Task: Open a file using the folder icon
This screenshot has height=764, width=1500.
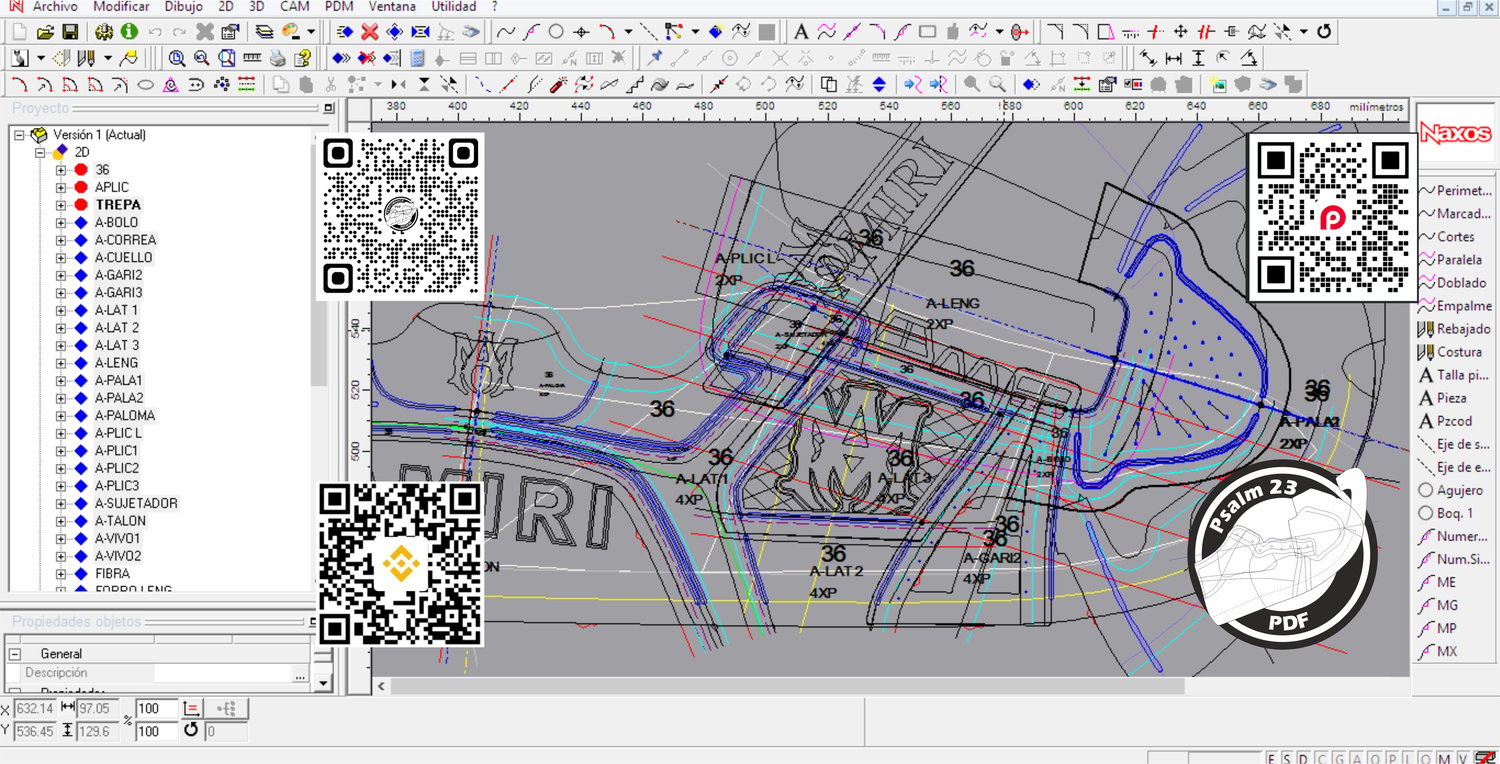Action: click(x=45, y=32)
